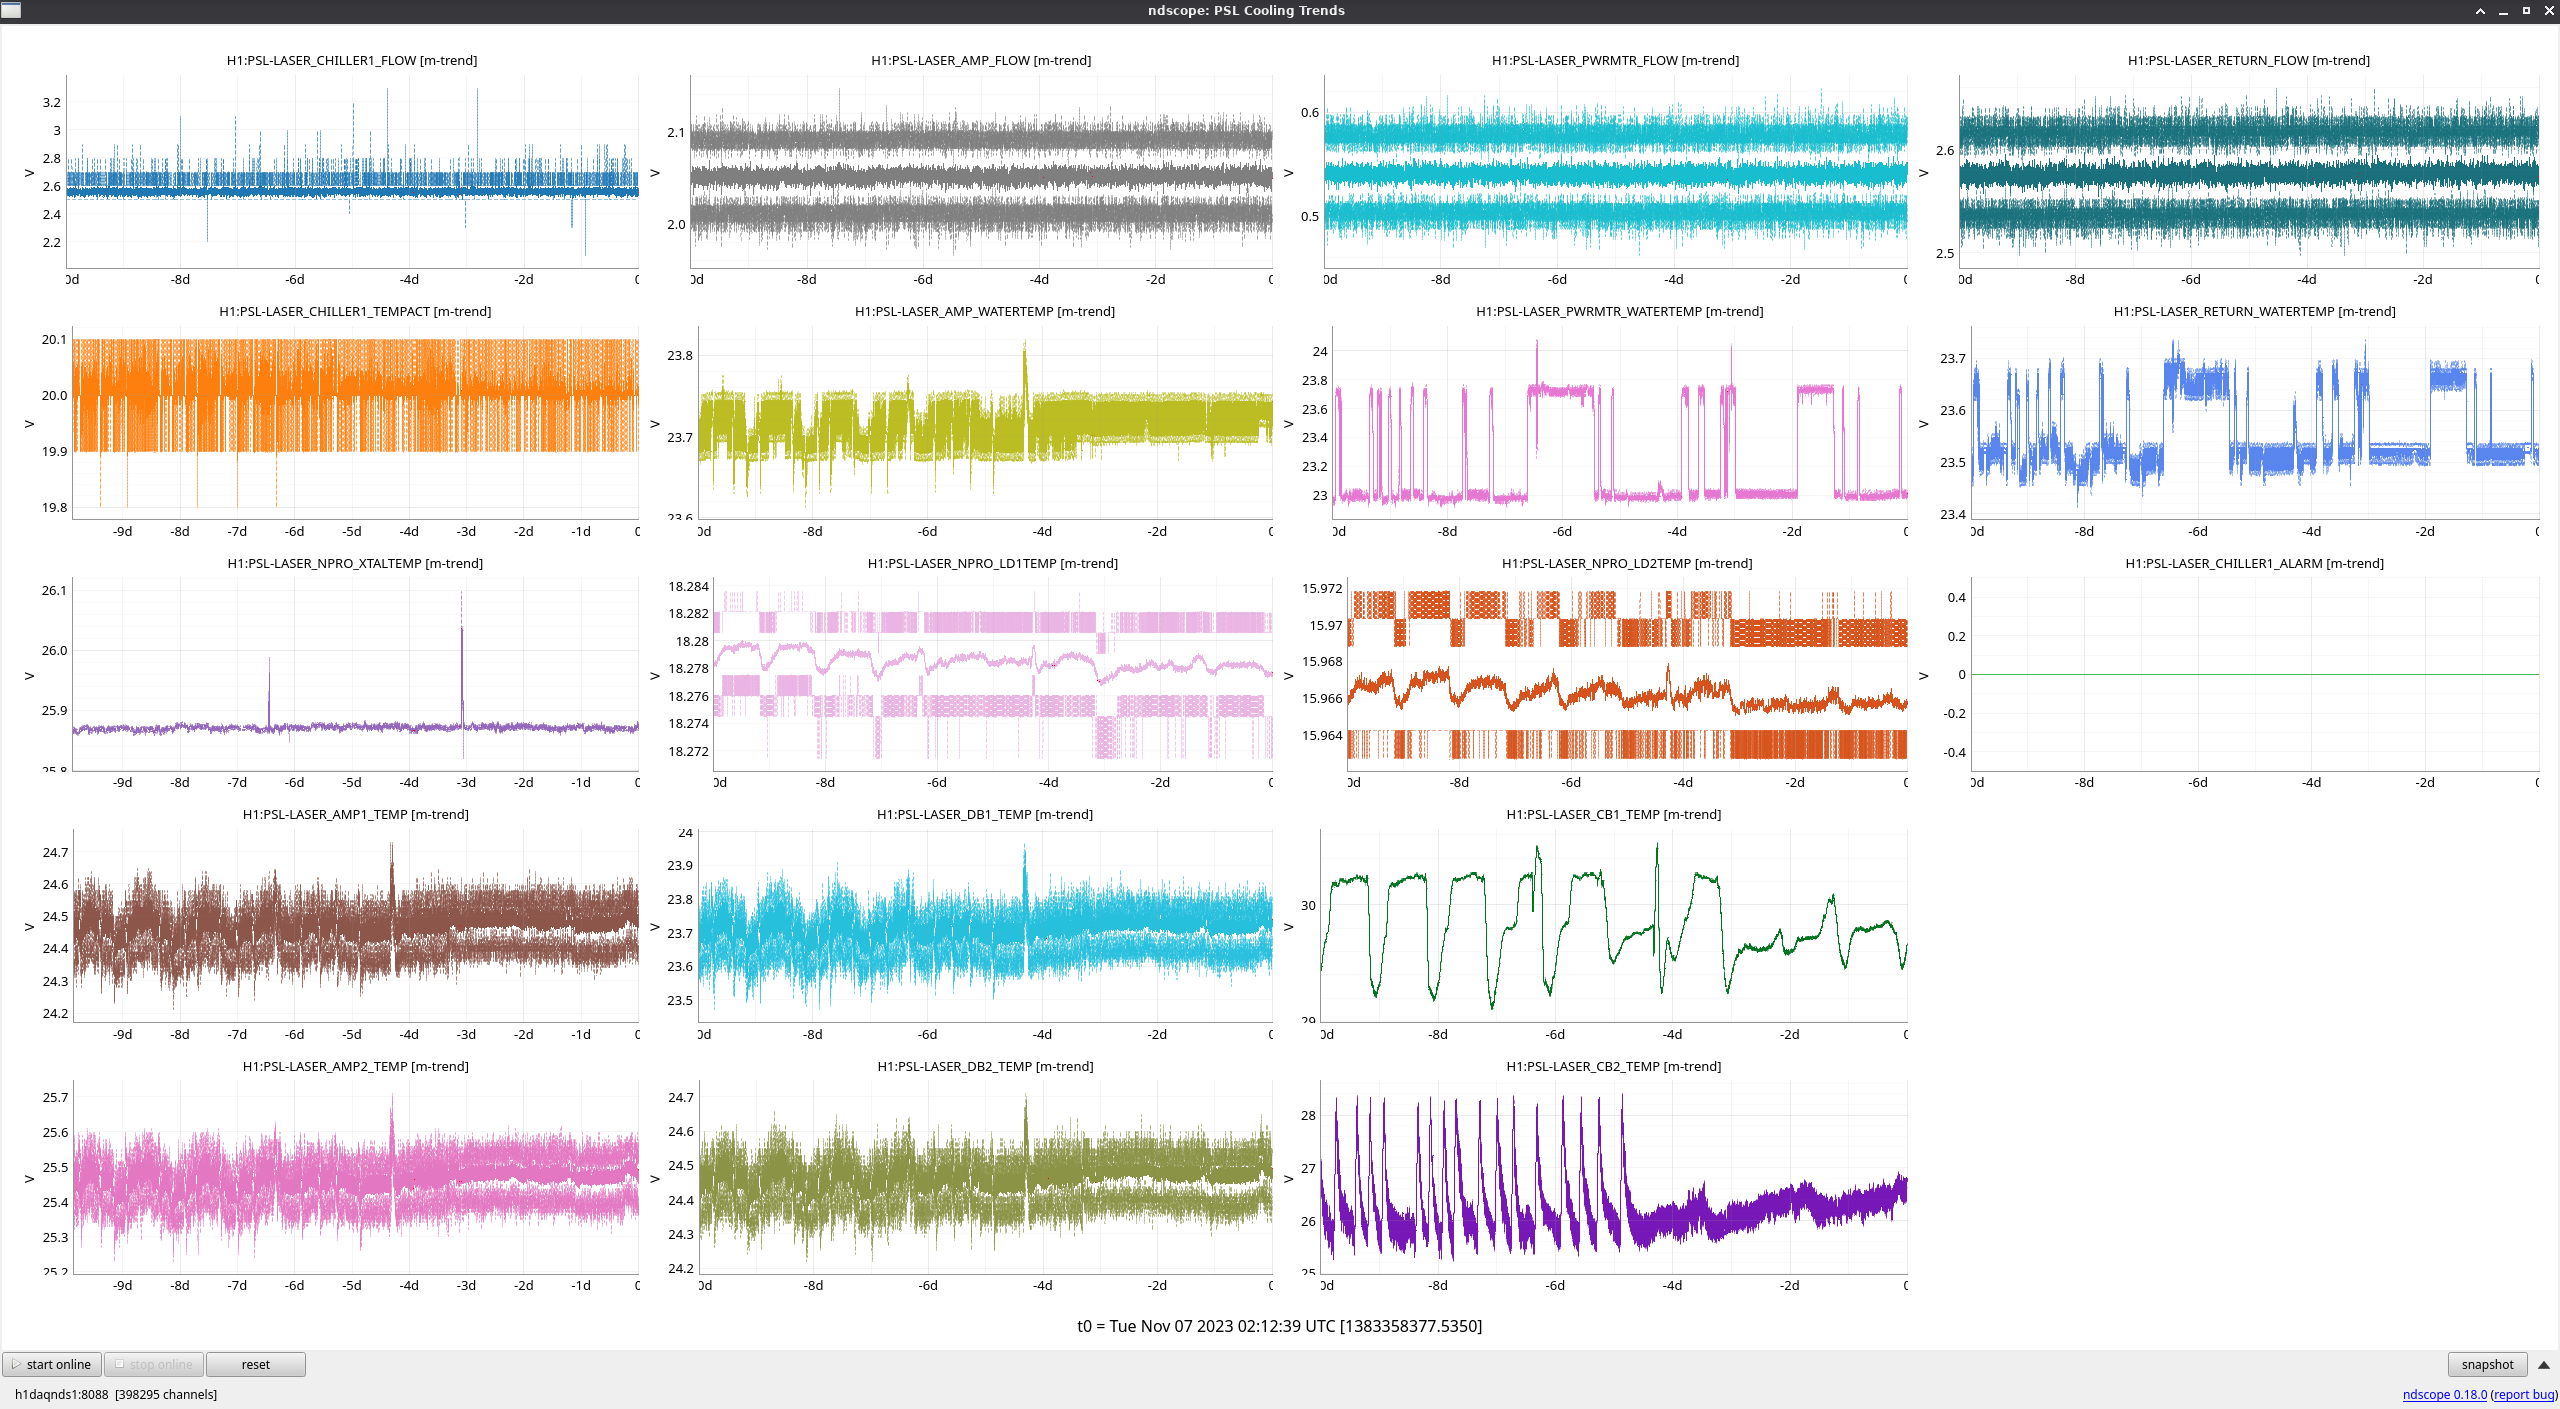
Task: Click the green CB1_TEMP trace plot
Action: pos(1613,925)
